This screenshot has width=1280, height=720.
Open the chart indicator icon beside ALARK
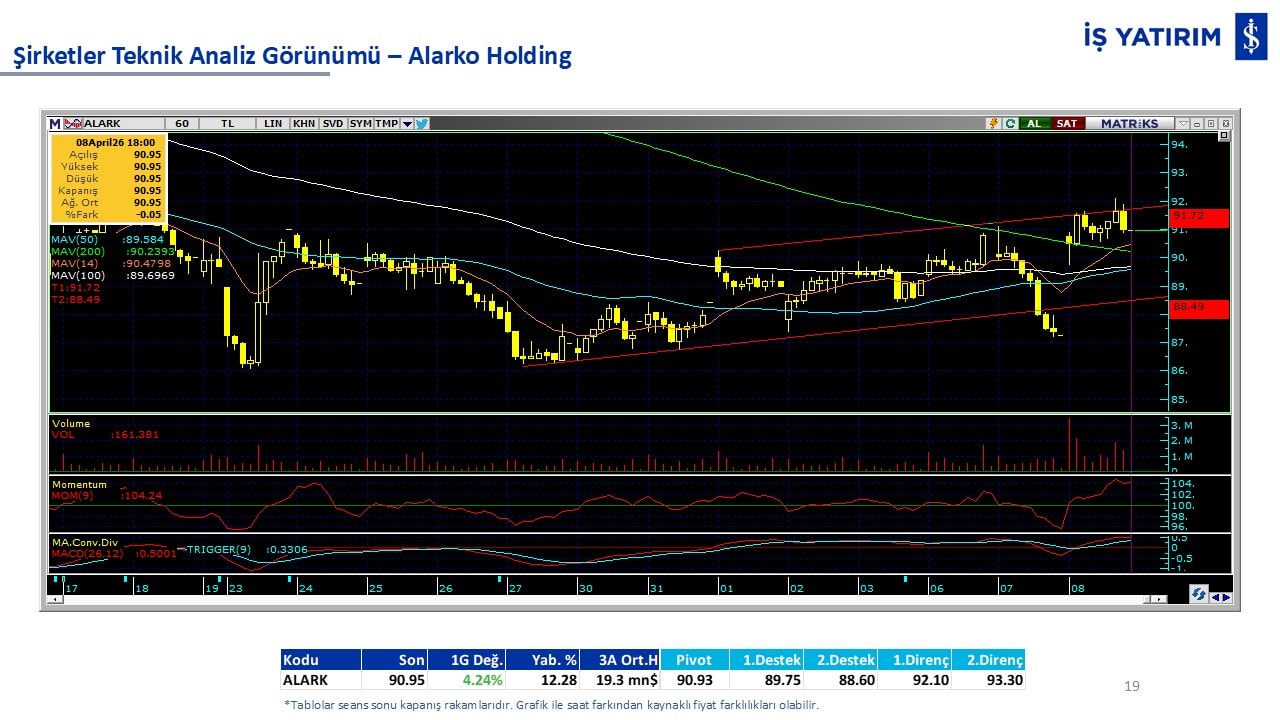(73, 124)
